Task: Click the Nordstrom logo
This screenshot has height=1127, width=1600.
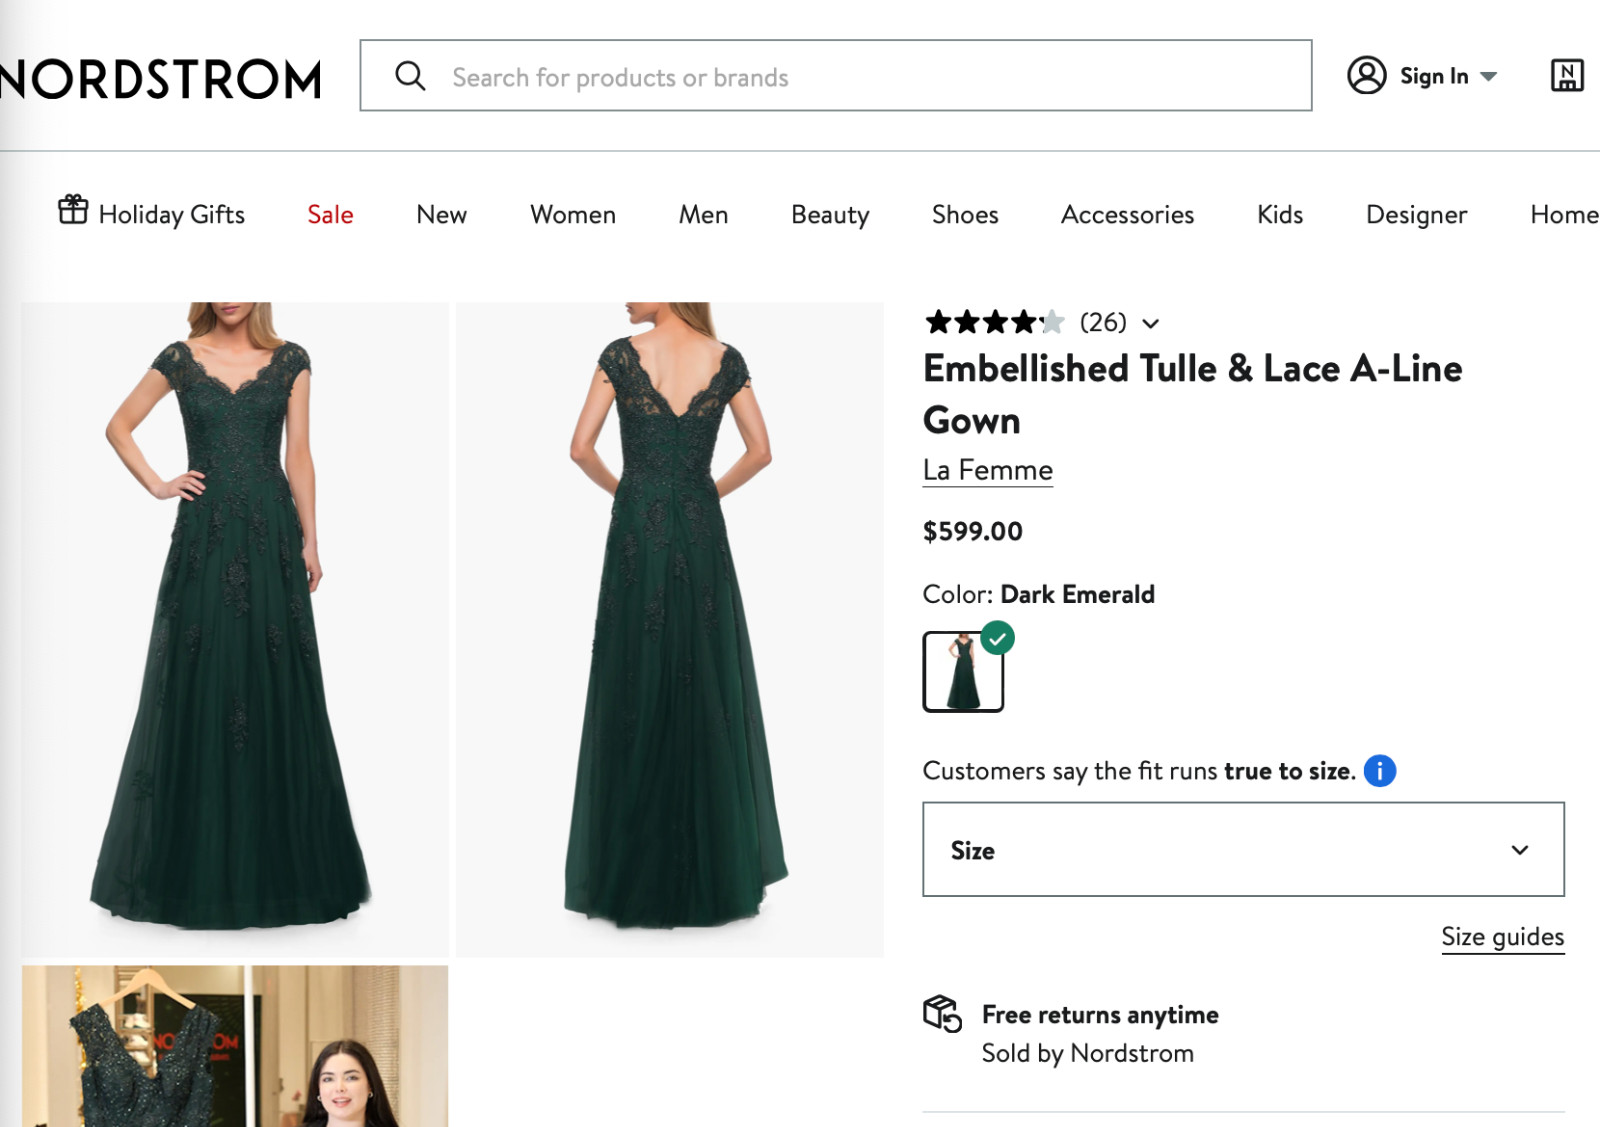Action: 160,79
